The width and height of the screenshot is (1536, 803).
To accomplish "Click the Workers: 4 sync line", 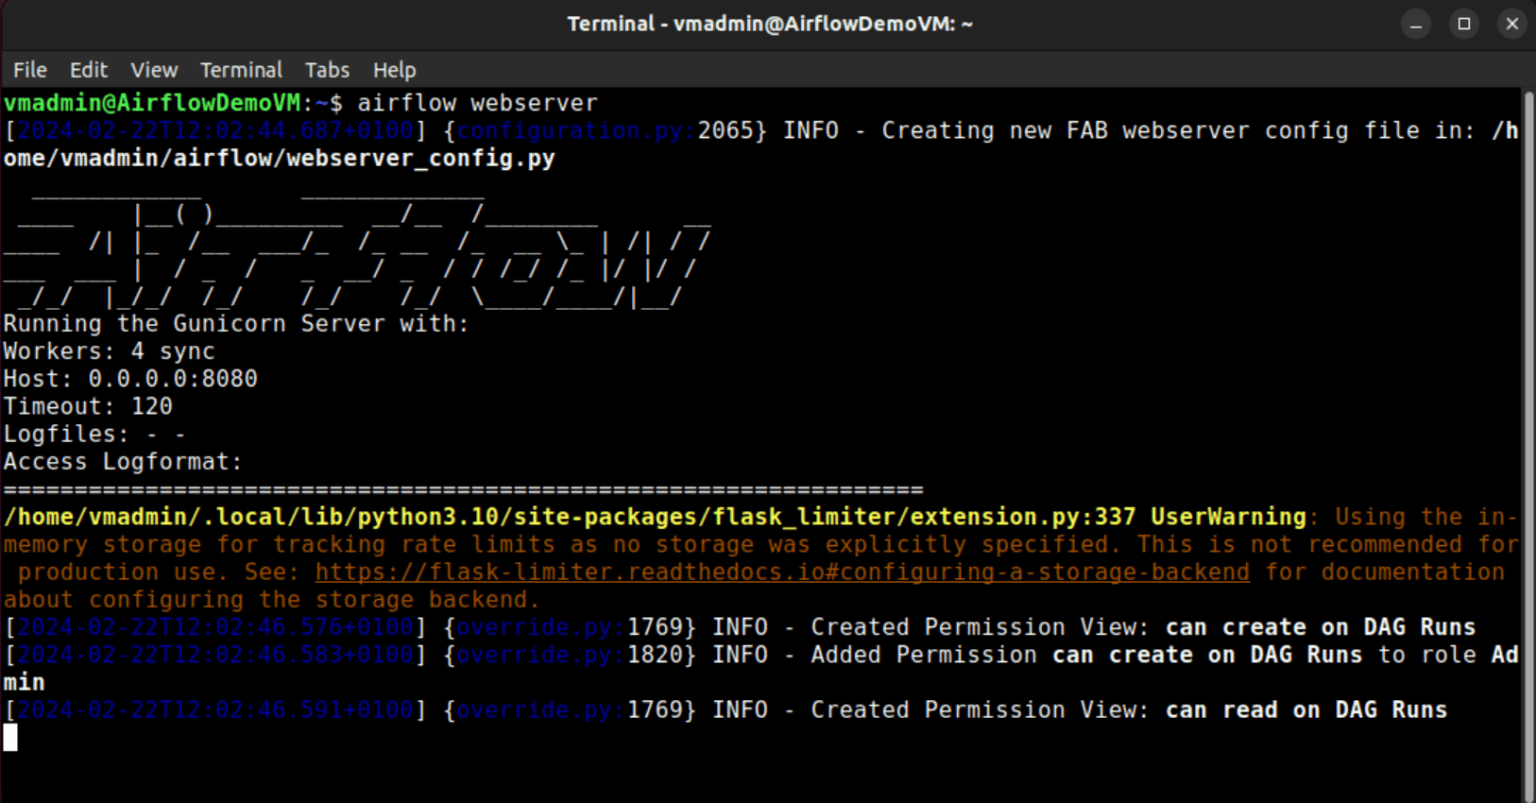I will 108,350.
